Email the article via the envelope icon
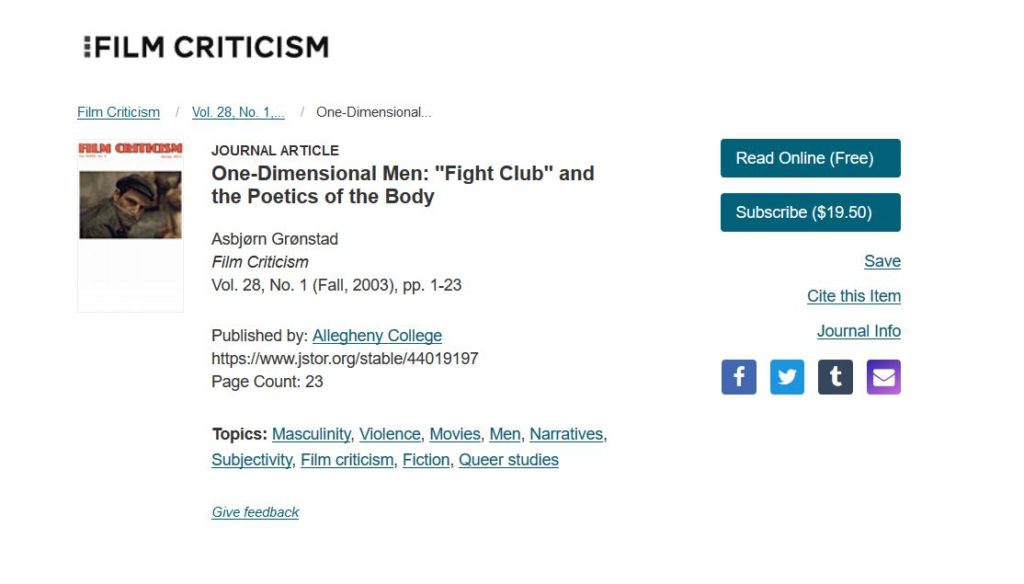The width and height of the screenshot is (1024, 584). 884,377
